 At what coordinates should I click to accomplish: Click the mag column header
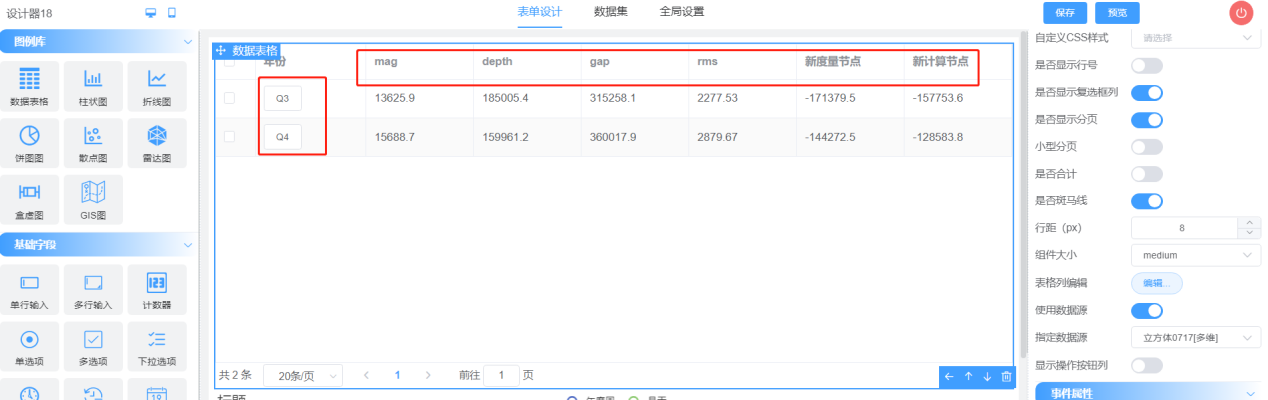385,62
